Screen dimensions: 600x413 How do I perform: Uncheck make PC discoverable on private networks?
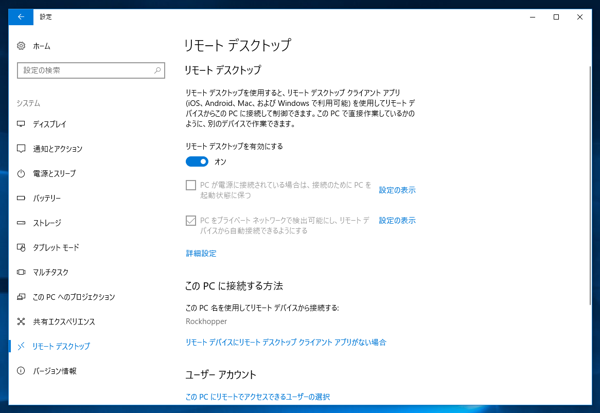191,220
